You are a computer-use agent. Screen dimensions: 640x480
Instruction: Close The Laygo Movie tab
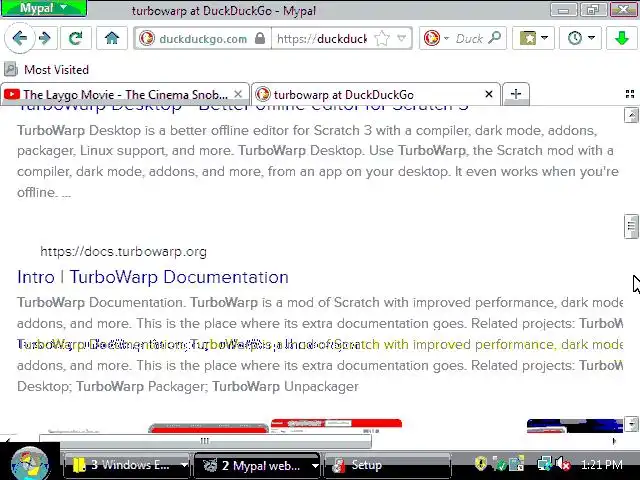pos(238,94)
